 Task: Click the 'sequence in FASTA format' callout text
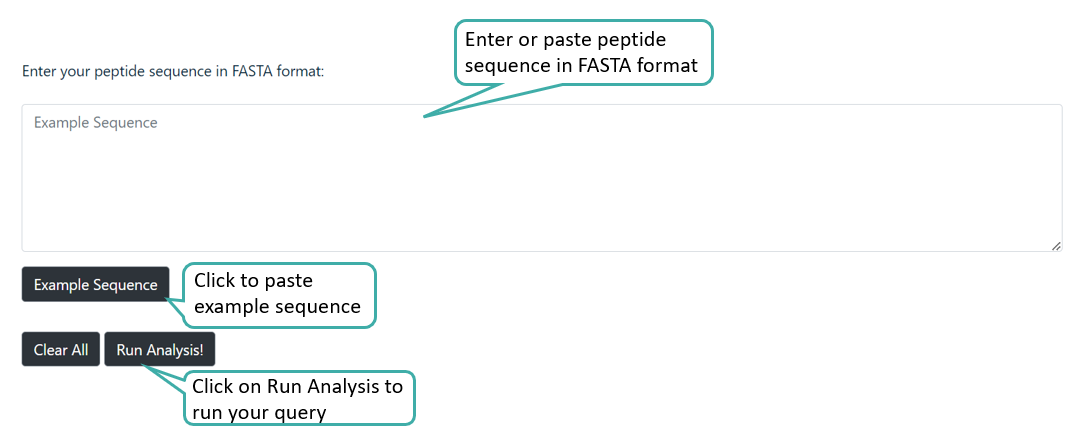(587, 67)
